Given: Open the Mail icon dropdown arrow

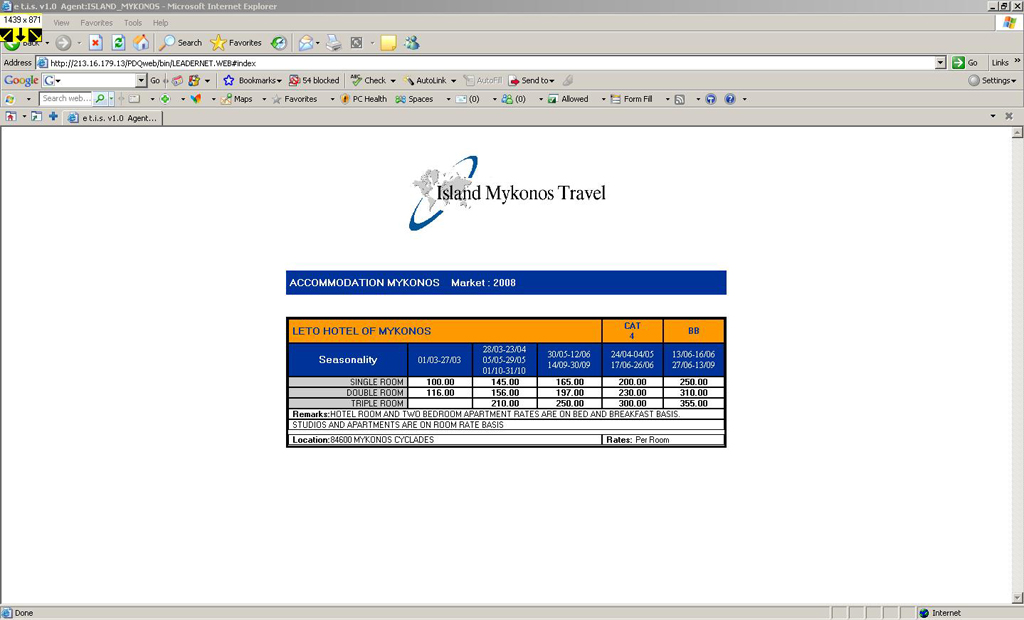Looking at the screenshot, I should point(318,44).
